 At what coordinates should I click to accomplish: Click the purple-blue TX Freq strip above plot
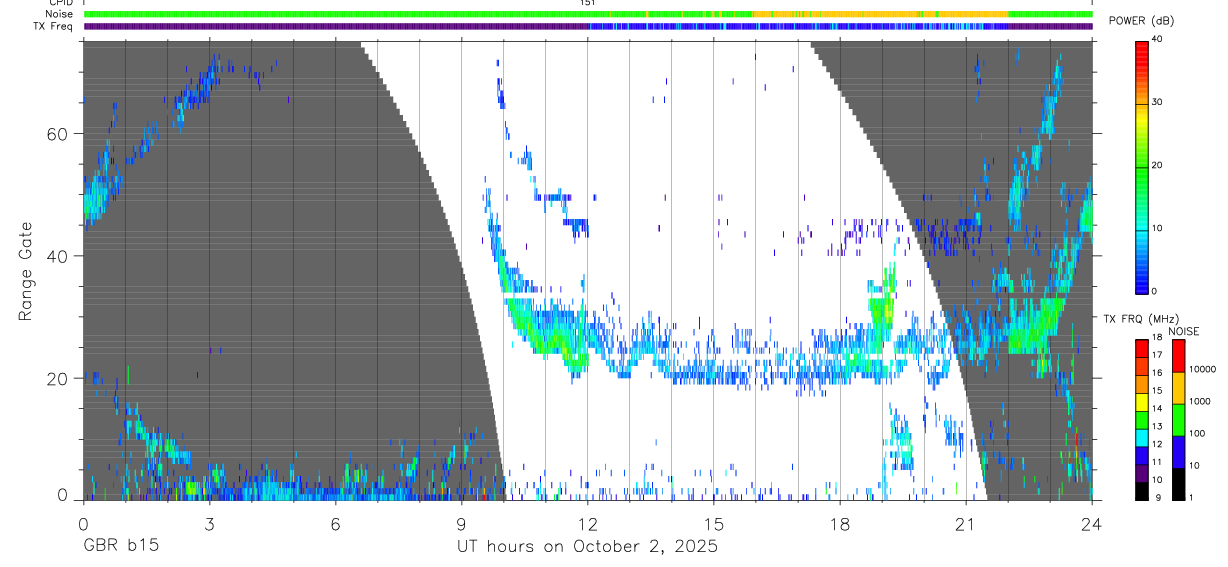coord(588,26)
